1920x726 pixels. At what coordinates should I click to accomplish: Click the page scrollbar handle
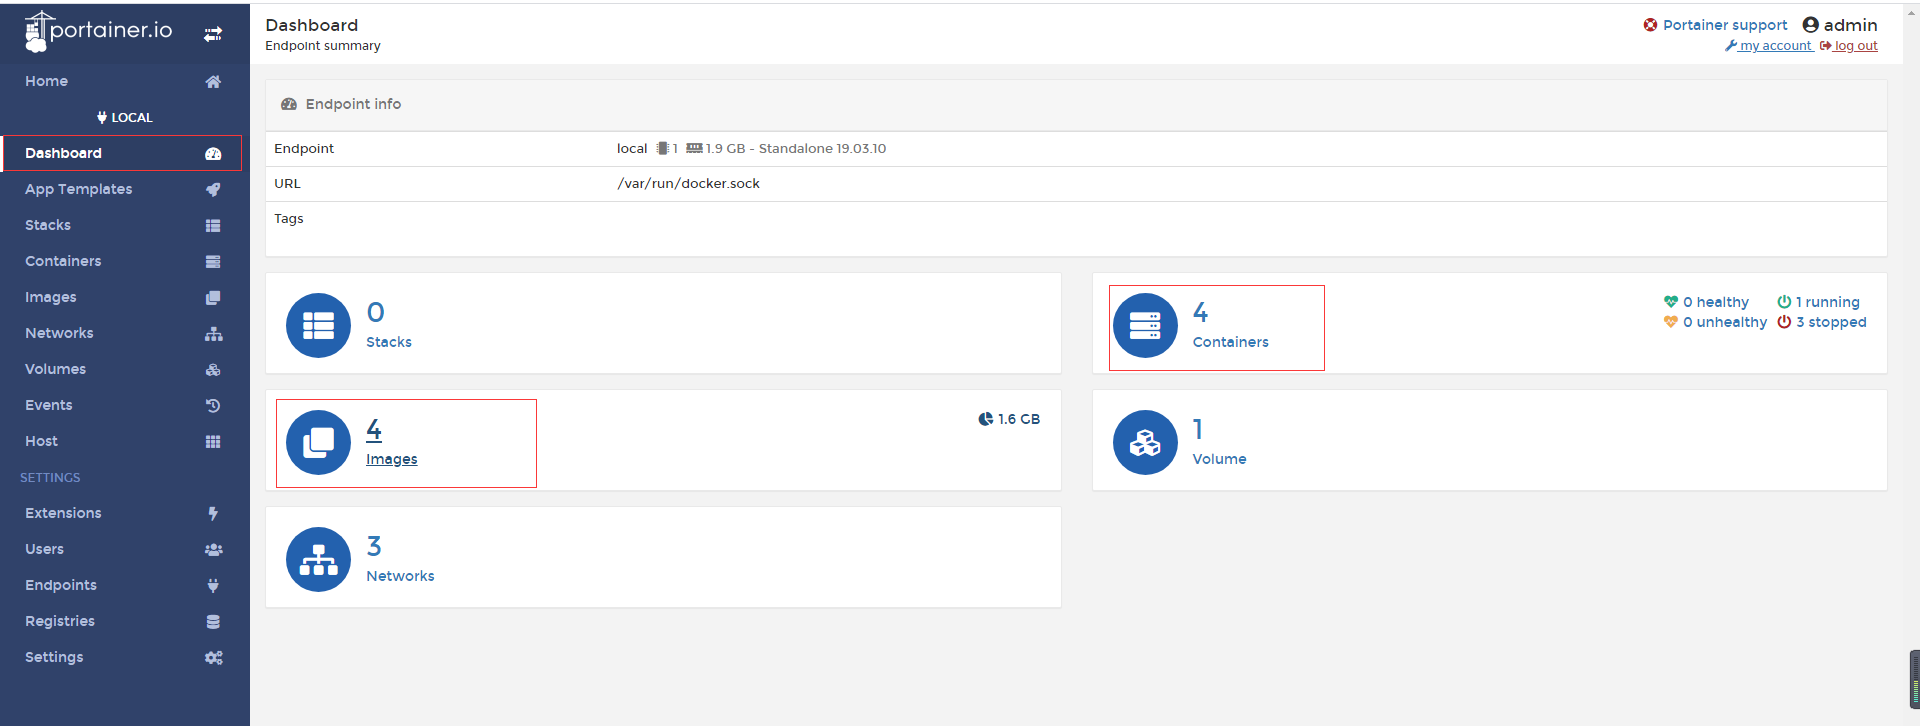click(x=1914, y=680)
